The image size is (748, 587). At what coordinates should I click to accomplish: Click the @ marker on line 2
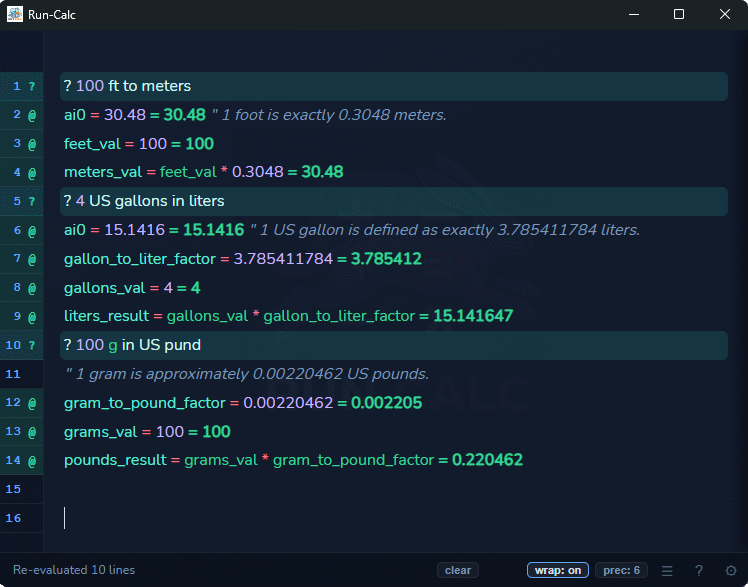[32, 115]
